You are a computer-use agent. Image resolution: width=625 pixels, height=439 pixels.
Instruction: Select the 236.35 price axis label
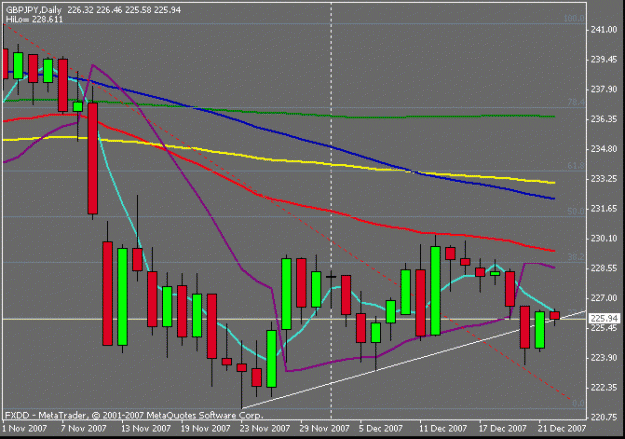[603, 119]
